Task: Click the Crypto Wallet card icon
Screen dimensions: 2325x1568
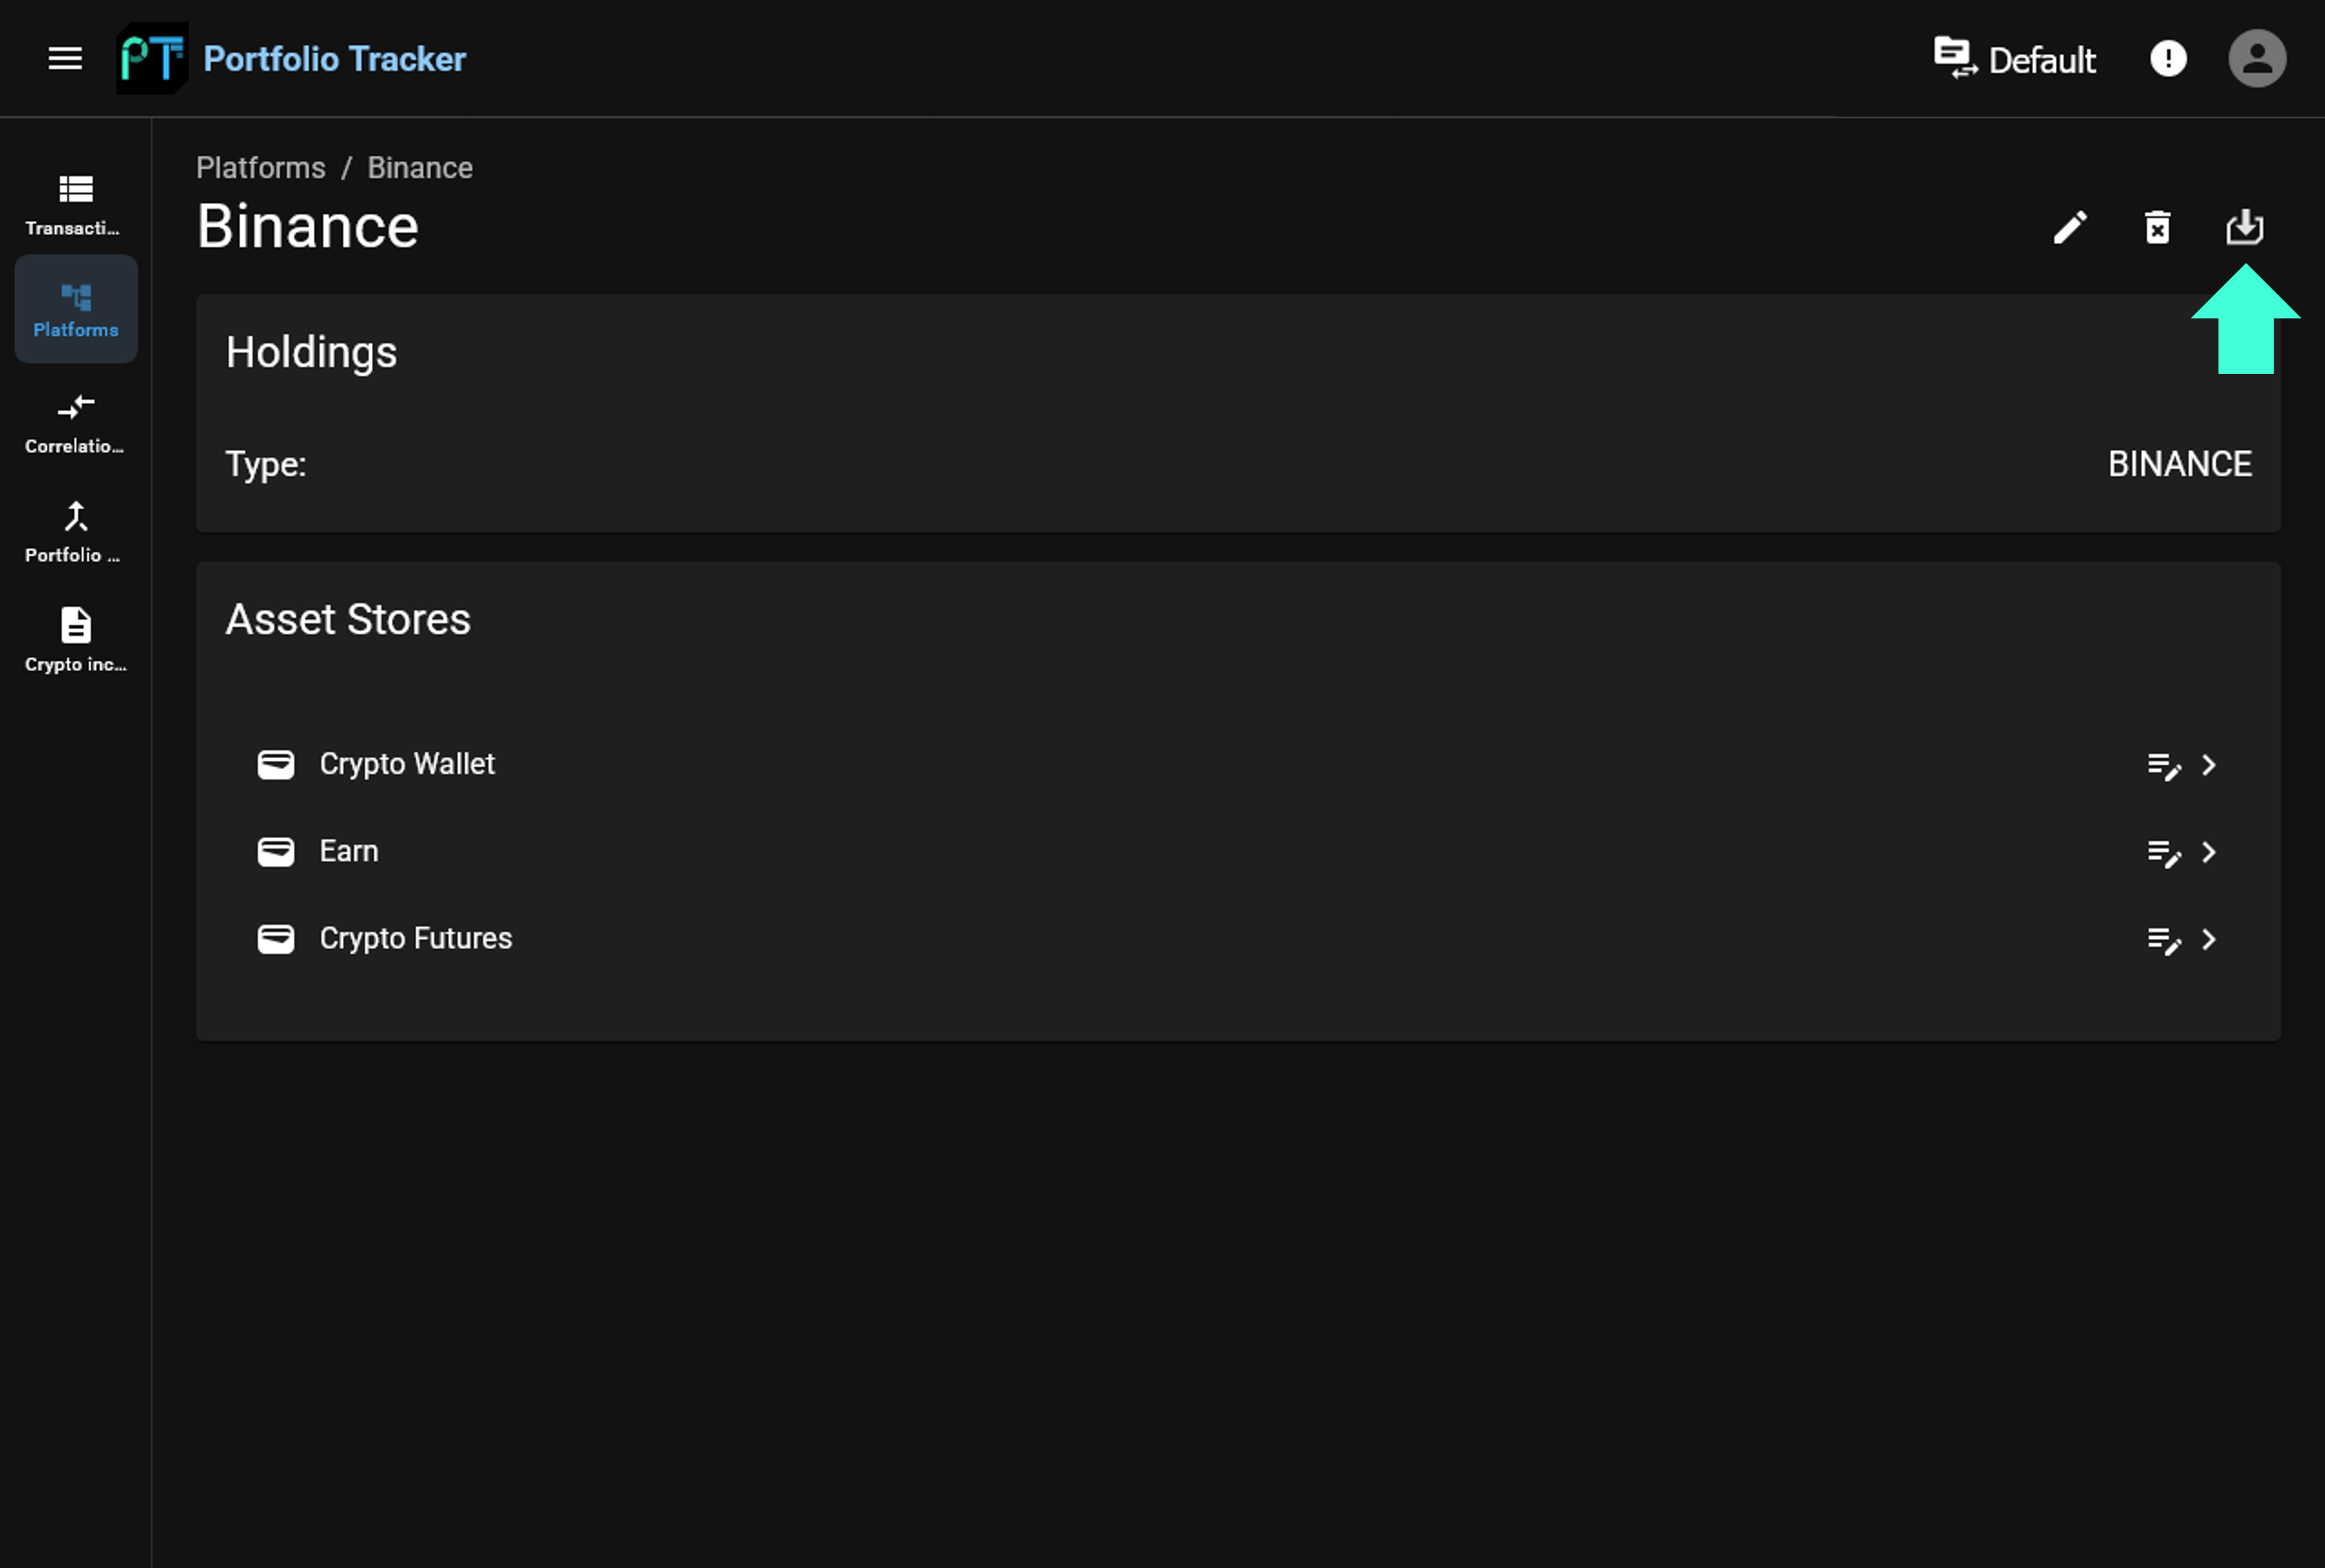Action: [276, 765]
